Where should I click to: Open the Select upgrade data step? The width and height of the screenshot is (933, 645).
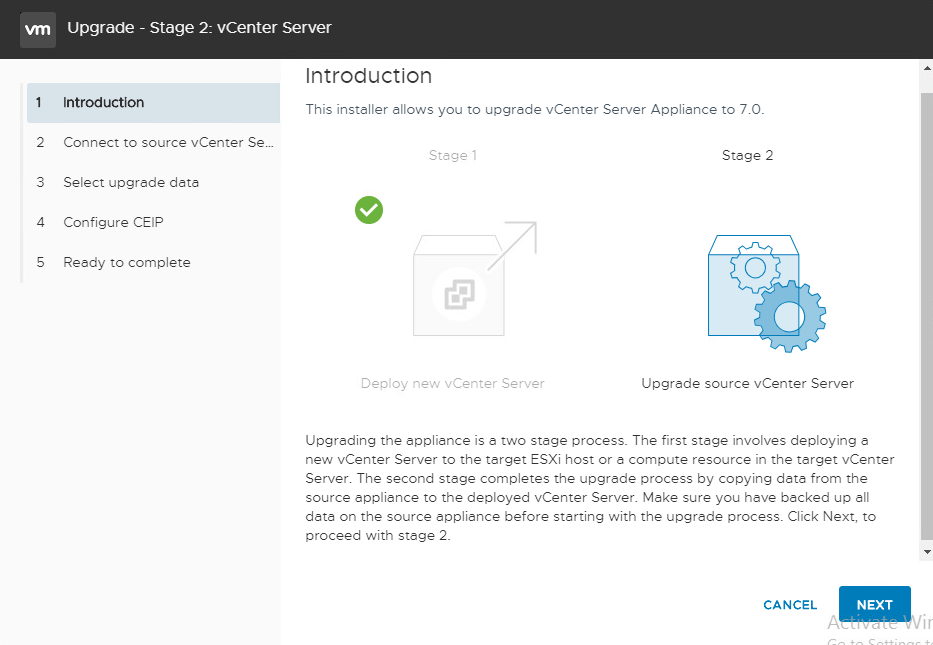click(154, 182)
